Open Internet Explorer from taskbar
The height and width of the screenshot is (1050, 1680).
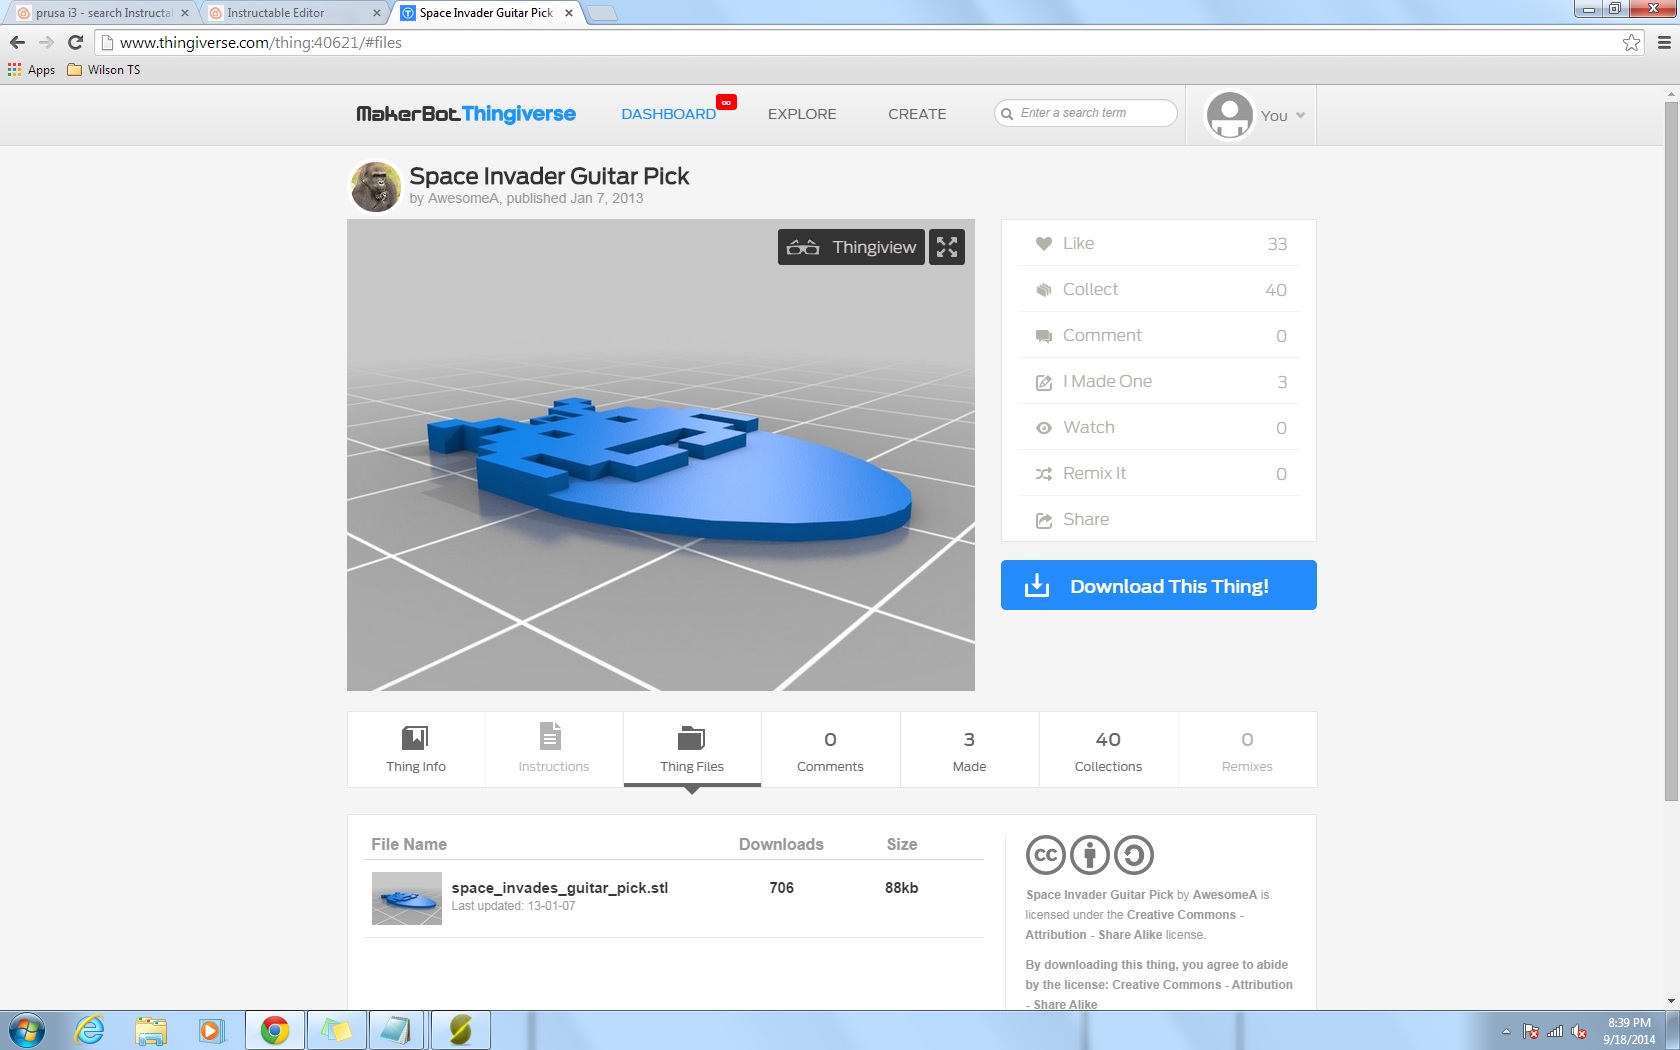(x=89, y=1030)
